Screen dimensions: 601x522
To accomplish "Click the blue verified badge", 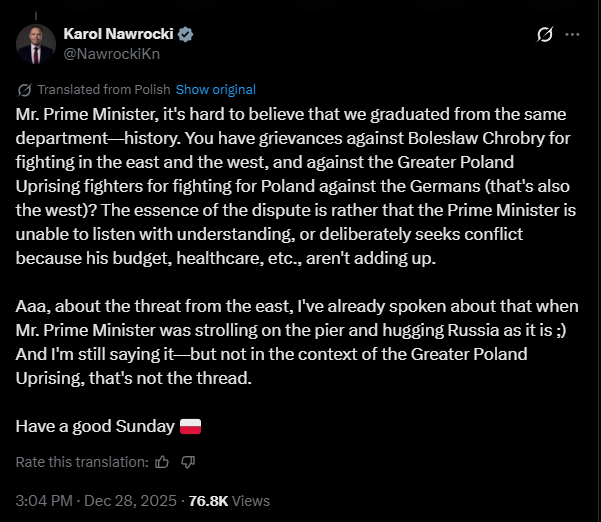I will [x=186, y=35].
